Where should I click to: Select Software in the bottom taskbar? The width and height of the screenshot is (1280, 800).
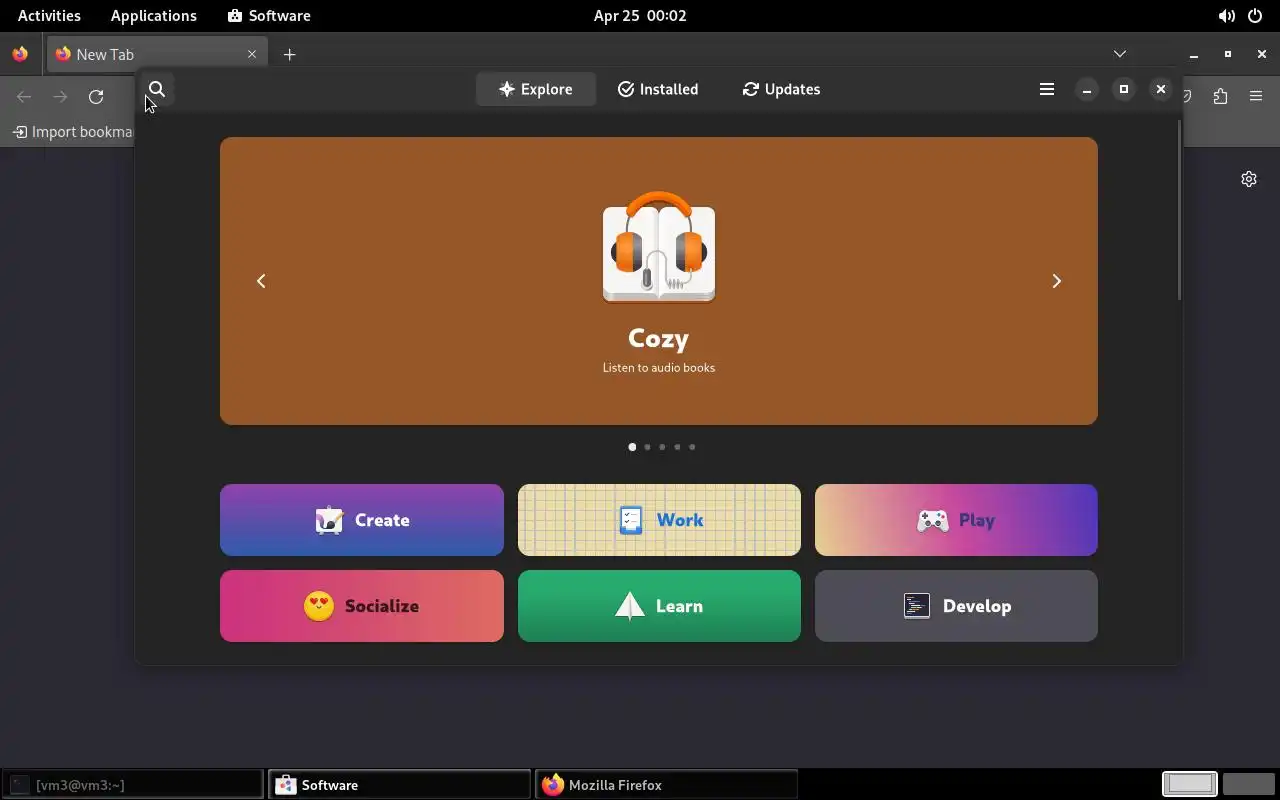click(x=399, y=785)
